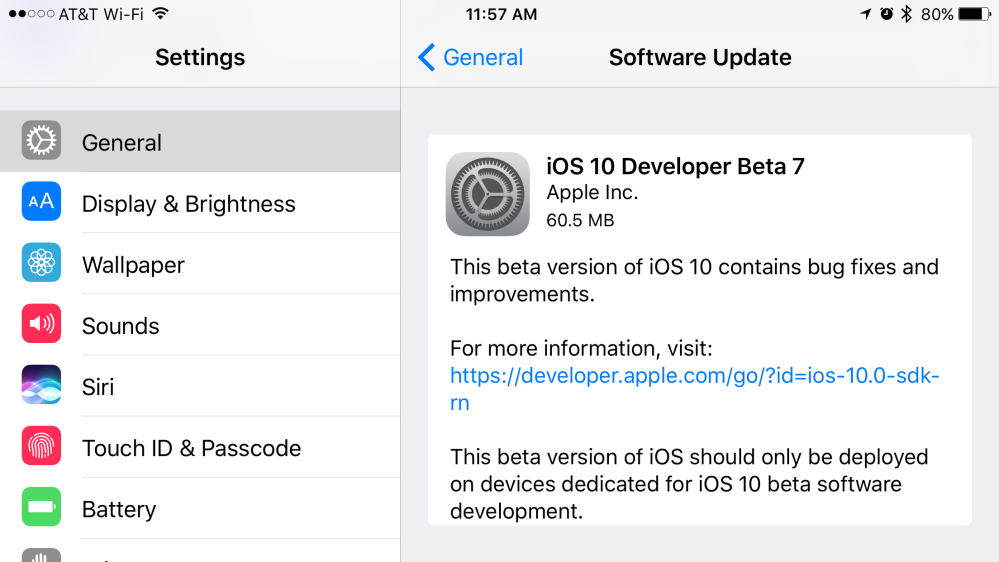Tap the red Sounds speaker icon

41,324
